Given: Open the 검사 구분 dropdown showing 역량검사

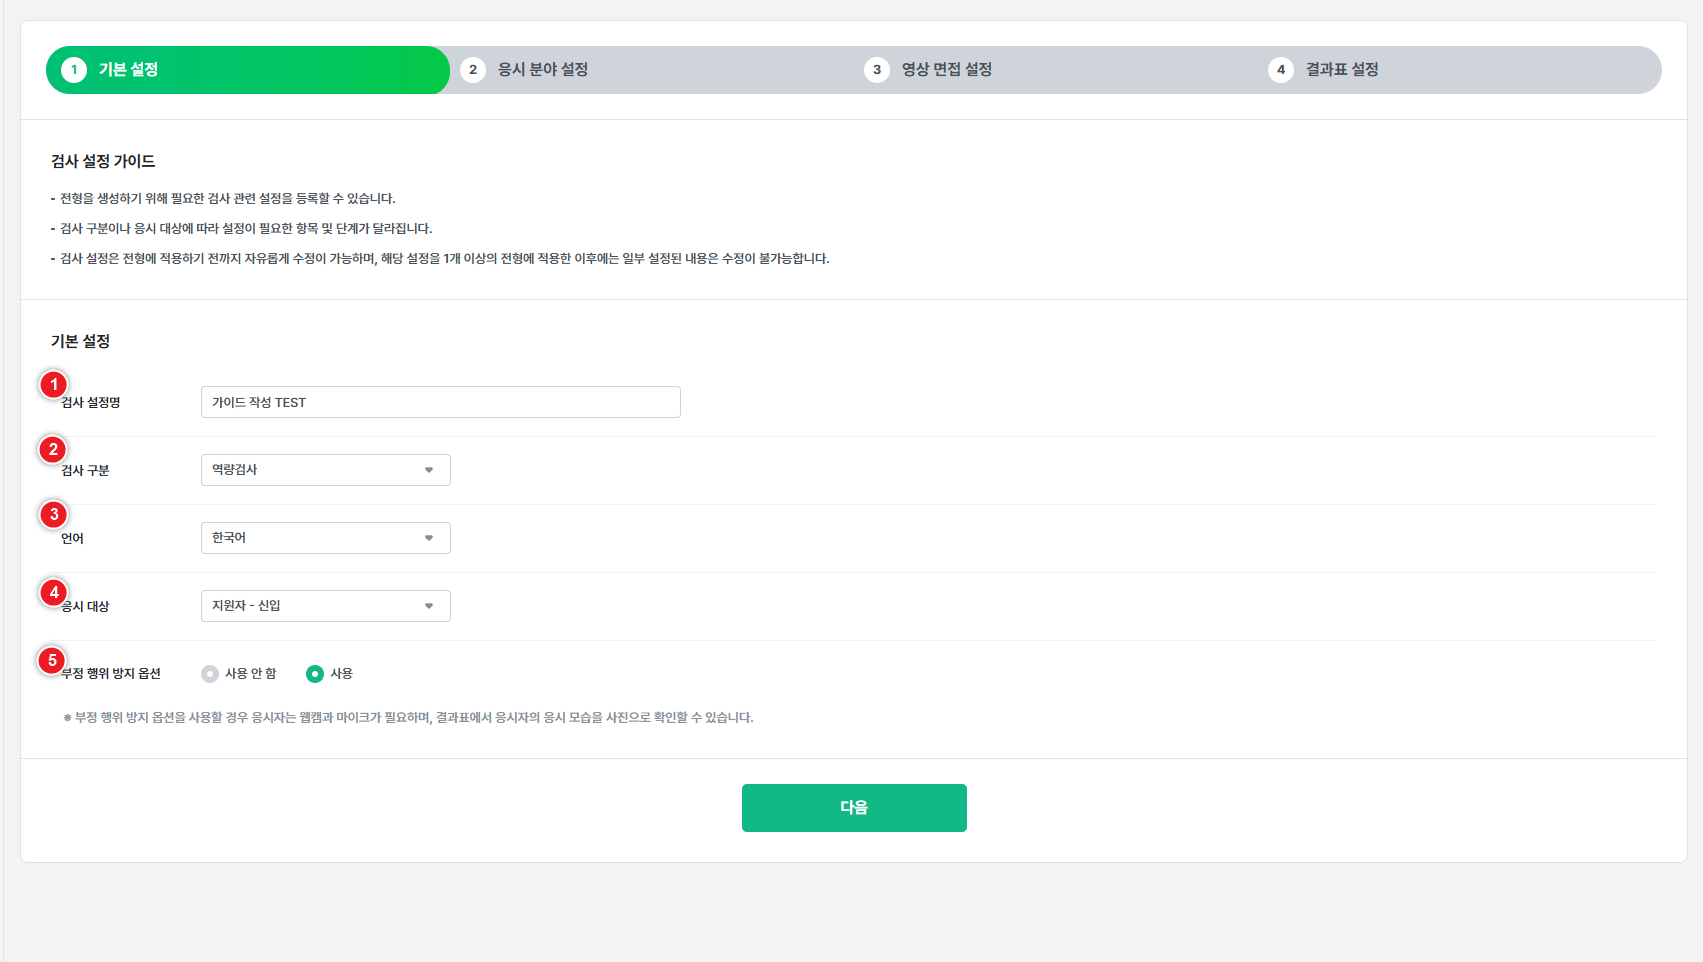Looking at the screenshot, I should pos(325,470).
